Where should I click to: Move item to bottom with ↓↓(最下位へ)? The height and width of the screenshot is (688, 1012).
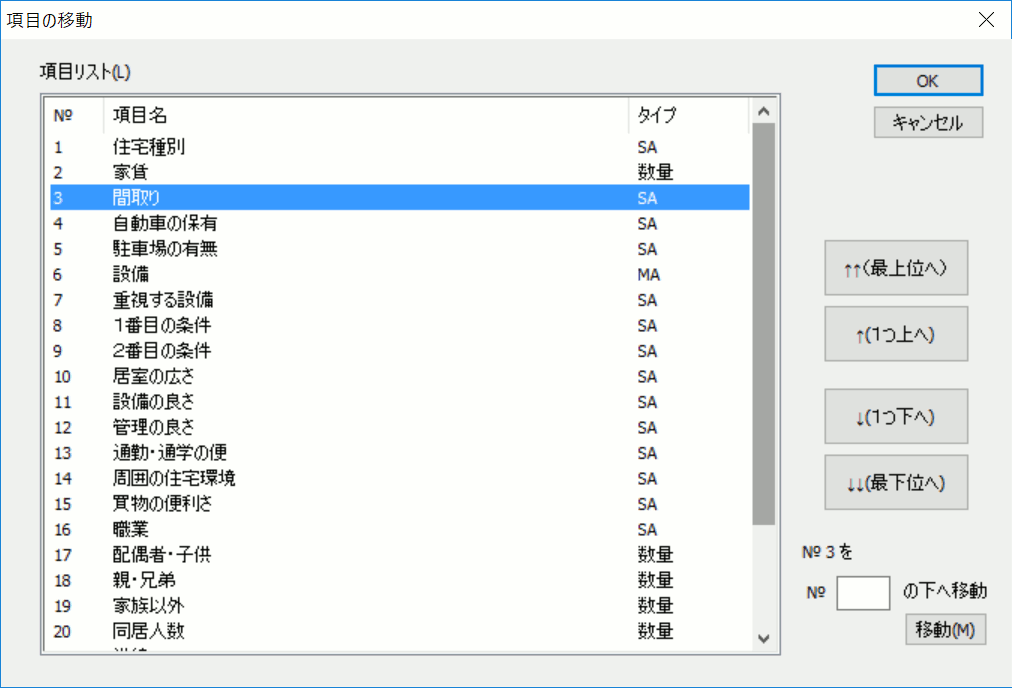click(896, 482)
